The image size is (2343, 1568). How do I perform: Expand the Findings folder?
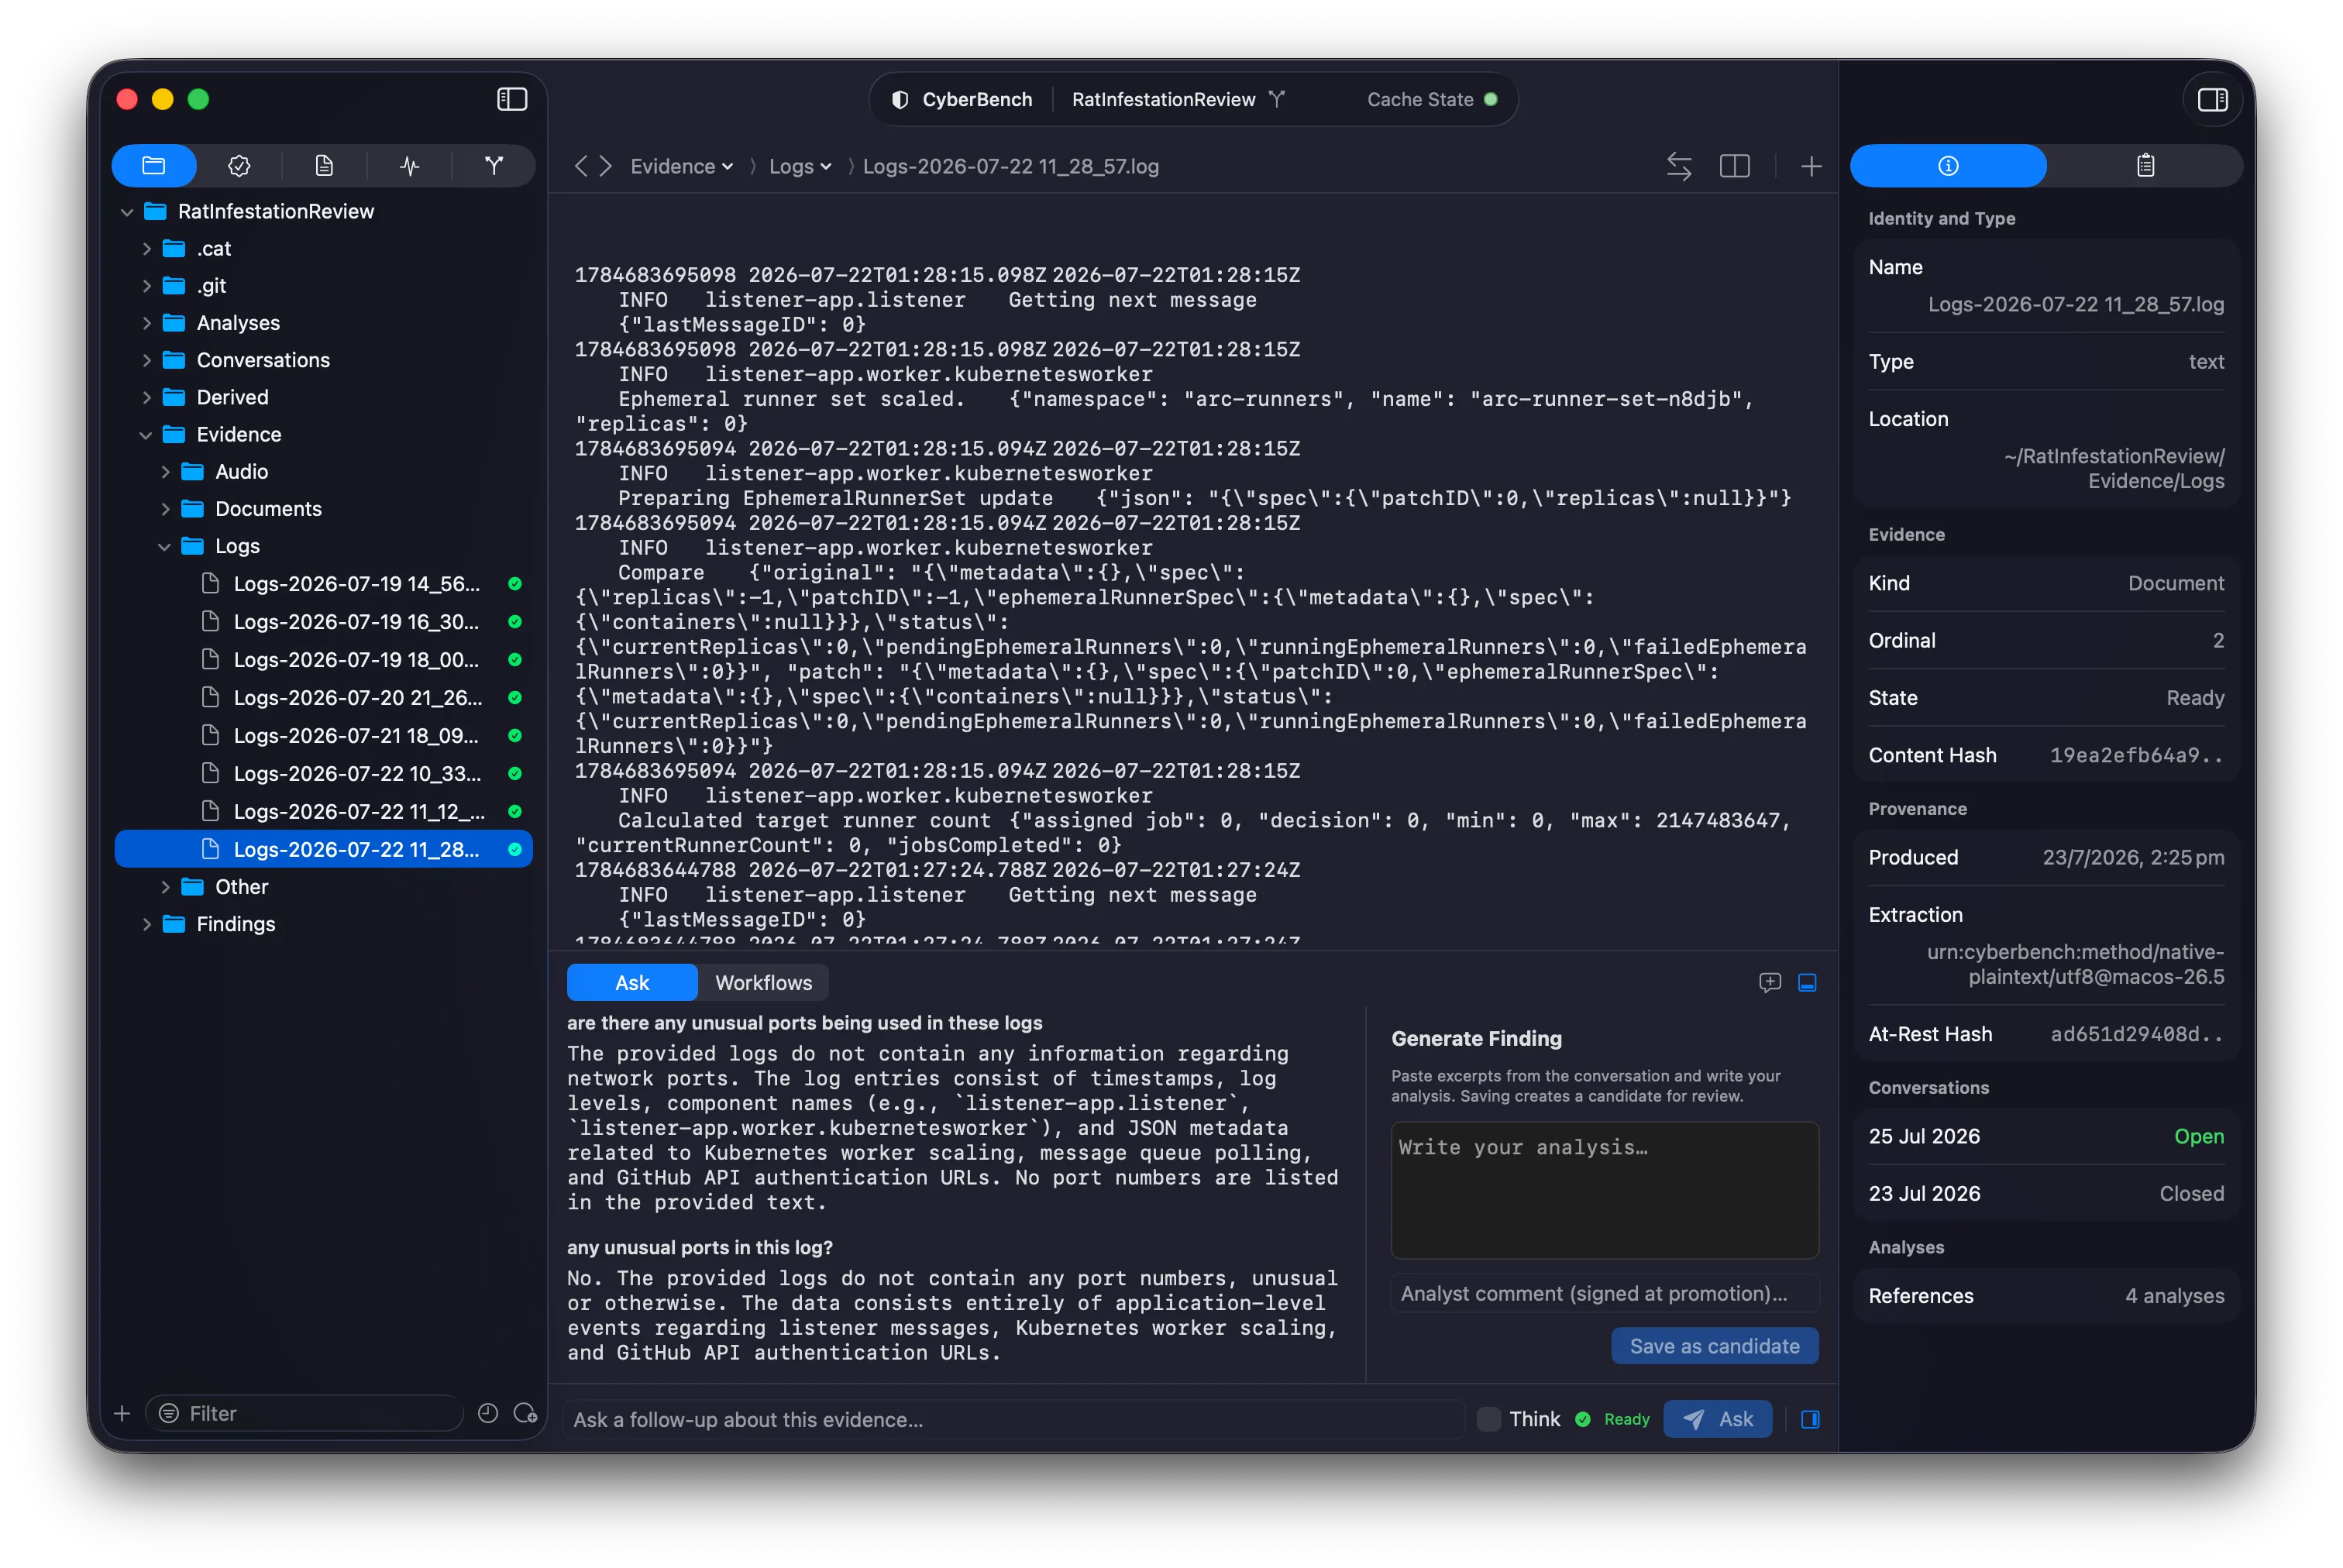(x=147, y=923)
